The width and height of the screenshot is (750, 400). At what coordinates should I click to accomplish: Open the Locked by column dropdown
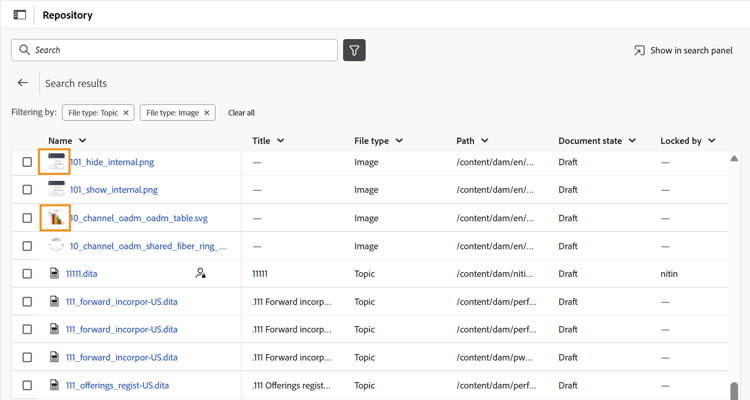pyautogui.click(x=712, y=141)
